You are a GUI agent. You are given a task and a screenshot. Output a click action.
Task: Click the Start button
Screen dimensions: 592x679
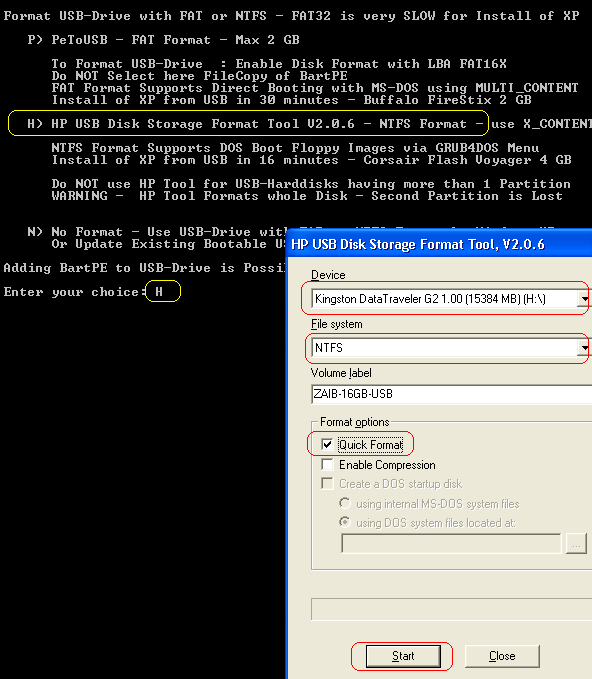coord(403,656)
